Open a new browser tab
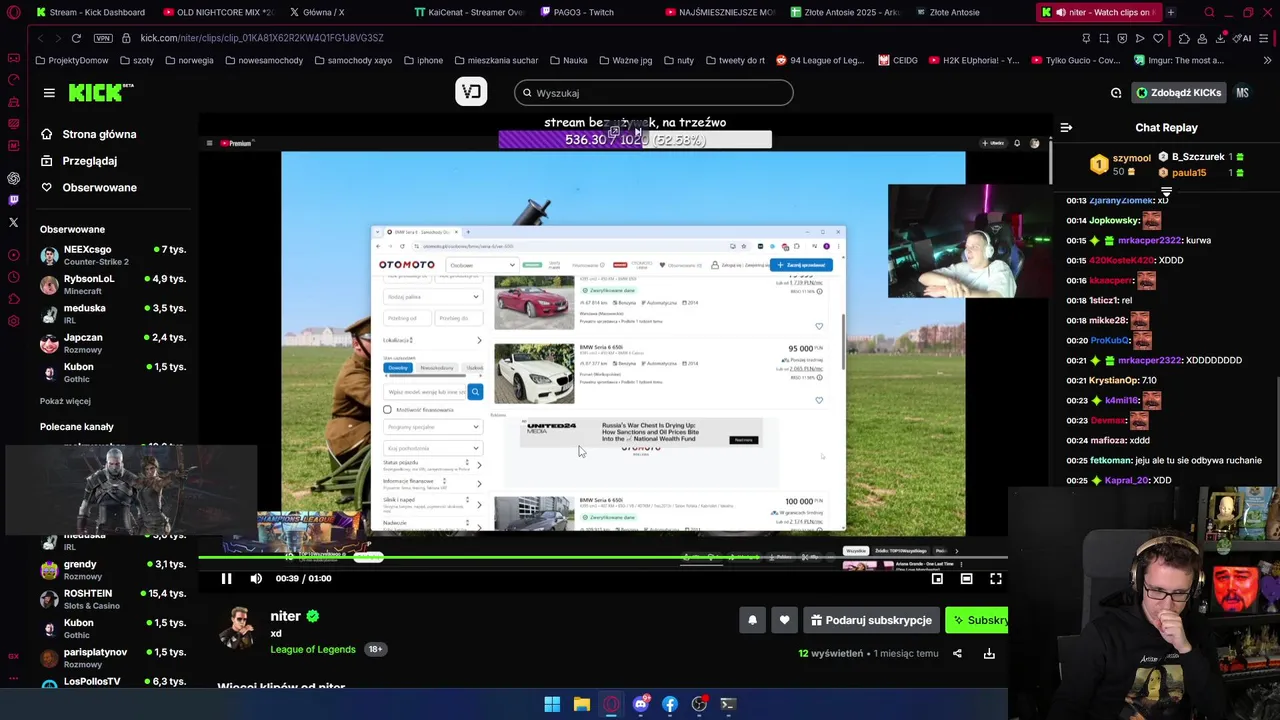This screenshot has width=1280, height=720. coord(1170,12)
